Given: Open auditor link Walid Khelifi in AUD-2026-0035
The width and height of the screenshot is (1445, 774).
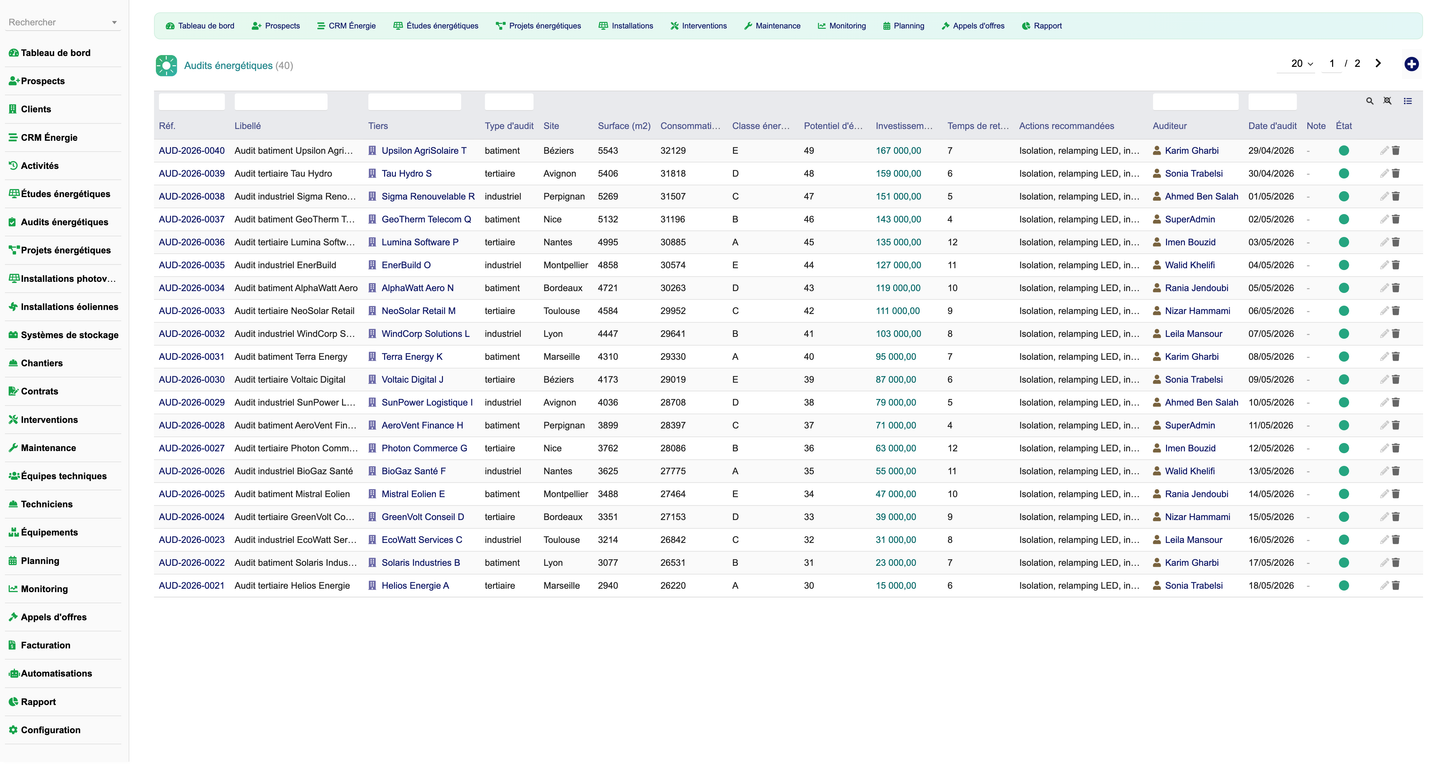Looking at the screenshot, I should point(1190,265).
